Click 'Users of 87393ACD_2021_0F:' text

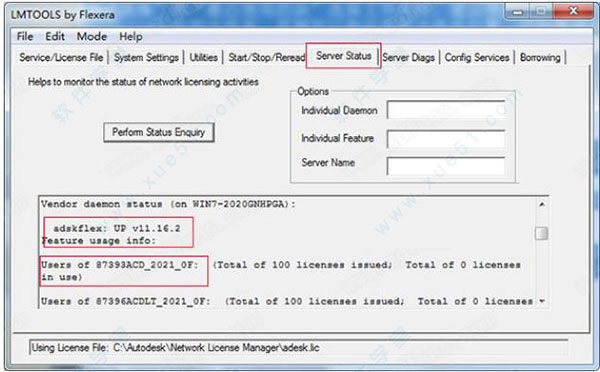click(120, 265)
